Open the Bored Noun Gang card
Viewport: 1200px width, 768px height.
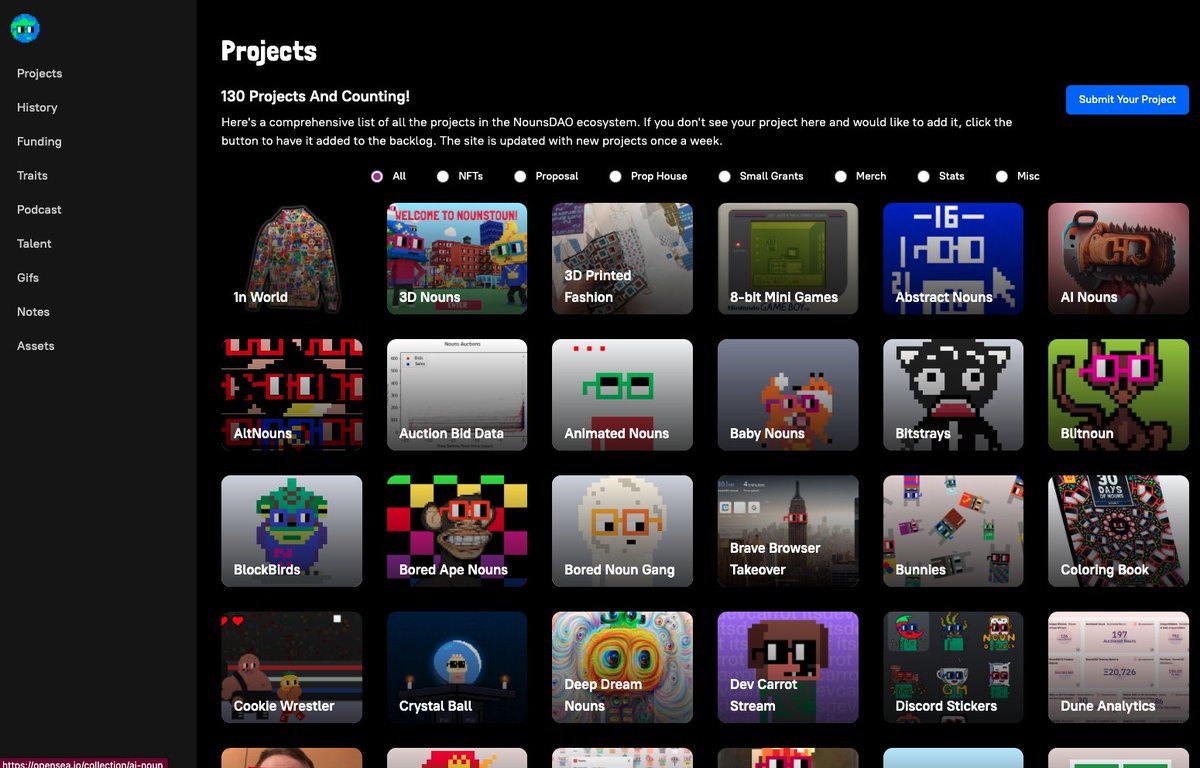[x=622, y=531]
